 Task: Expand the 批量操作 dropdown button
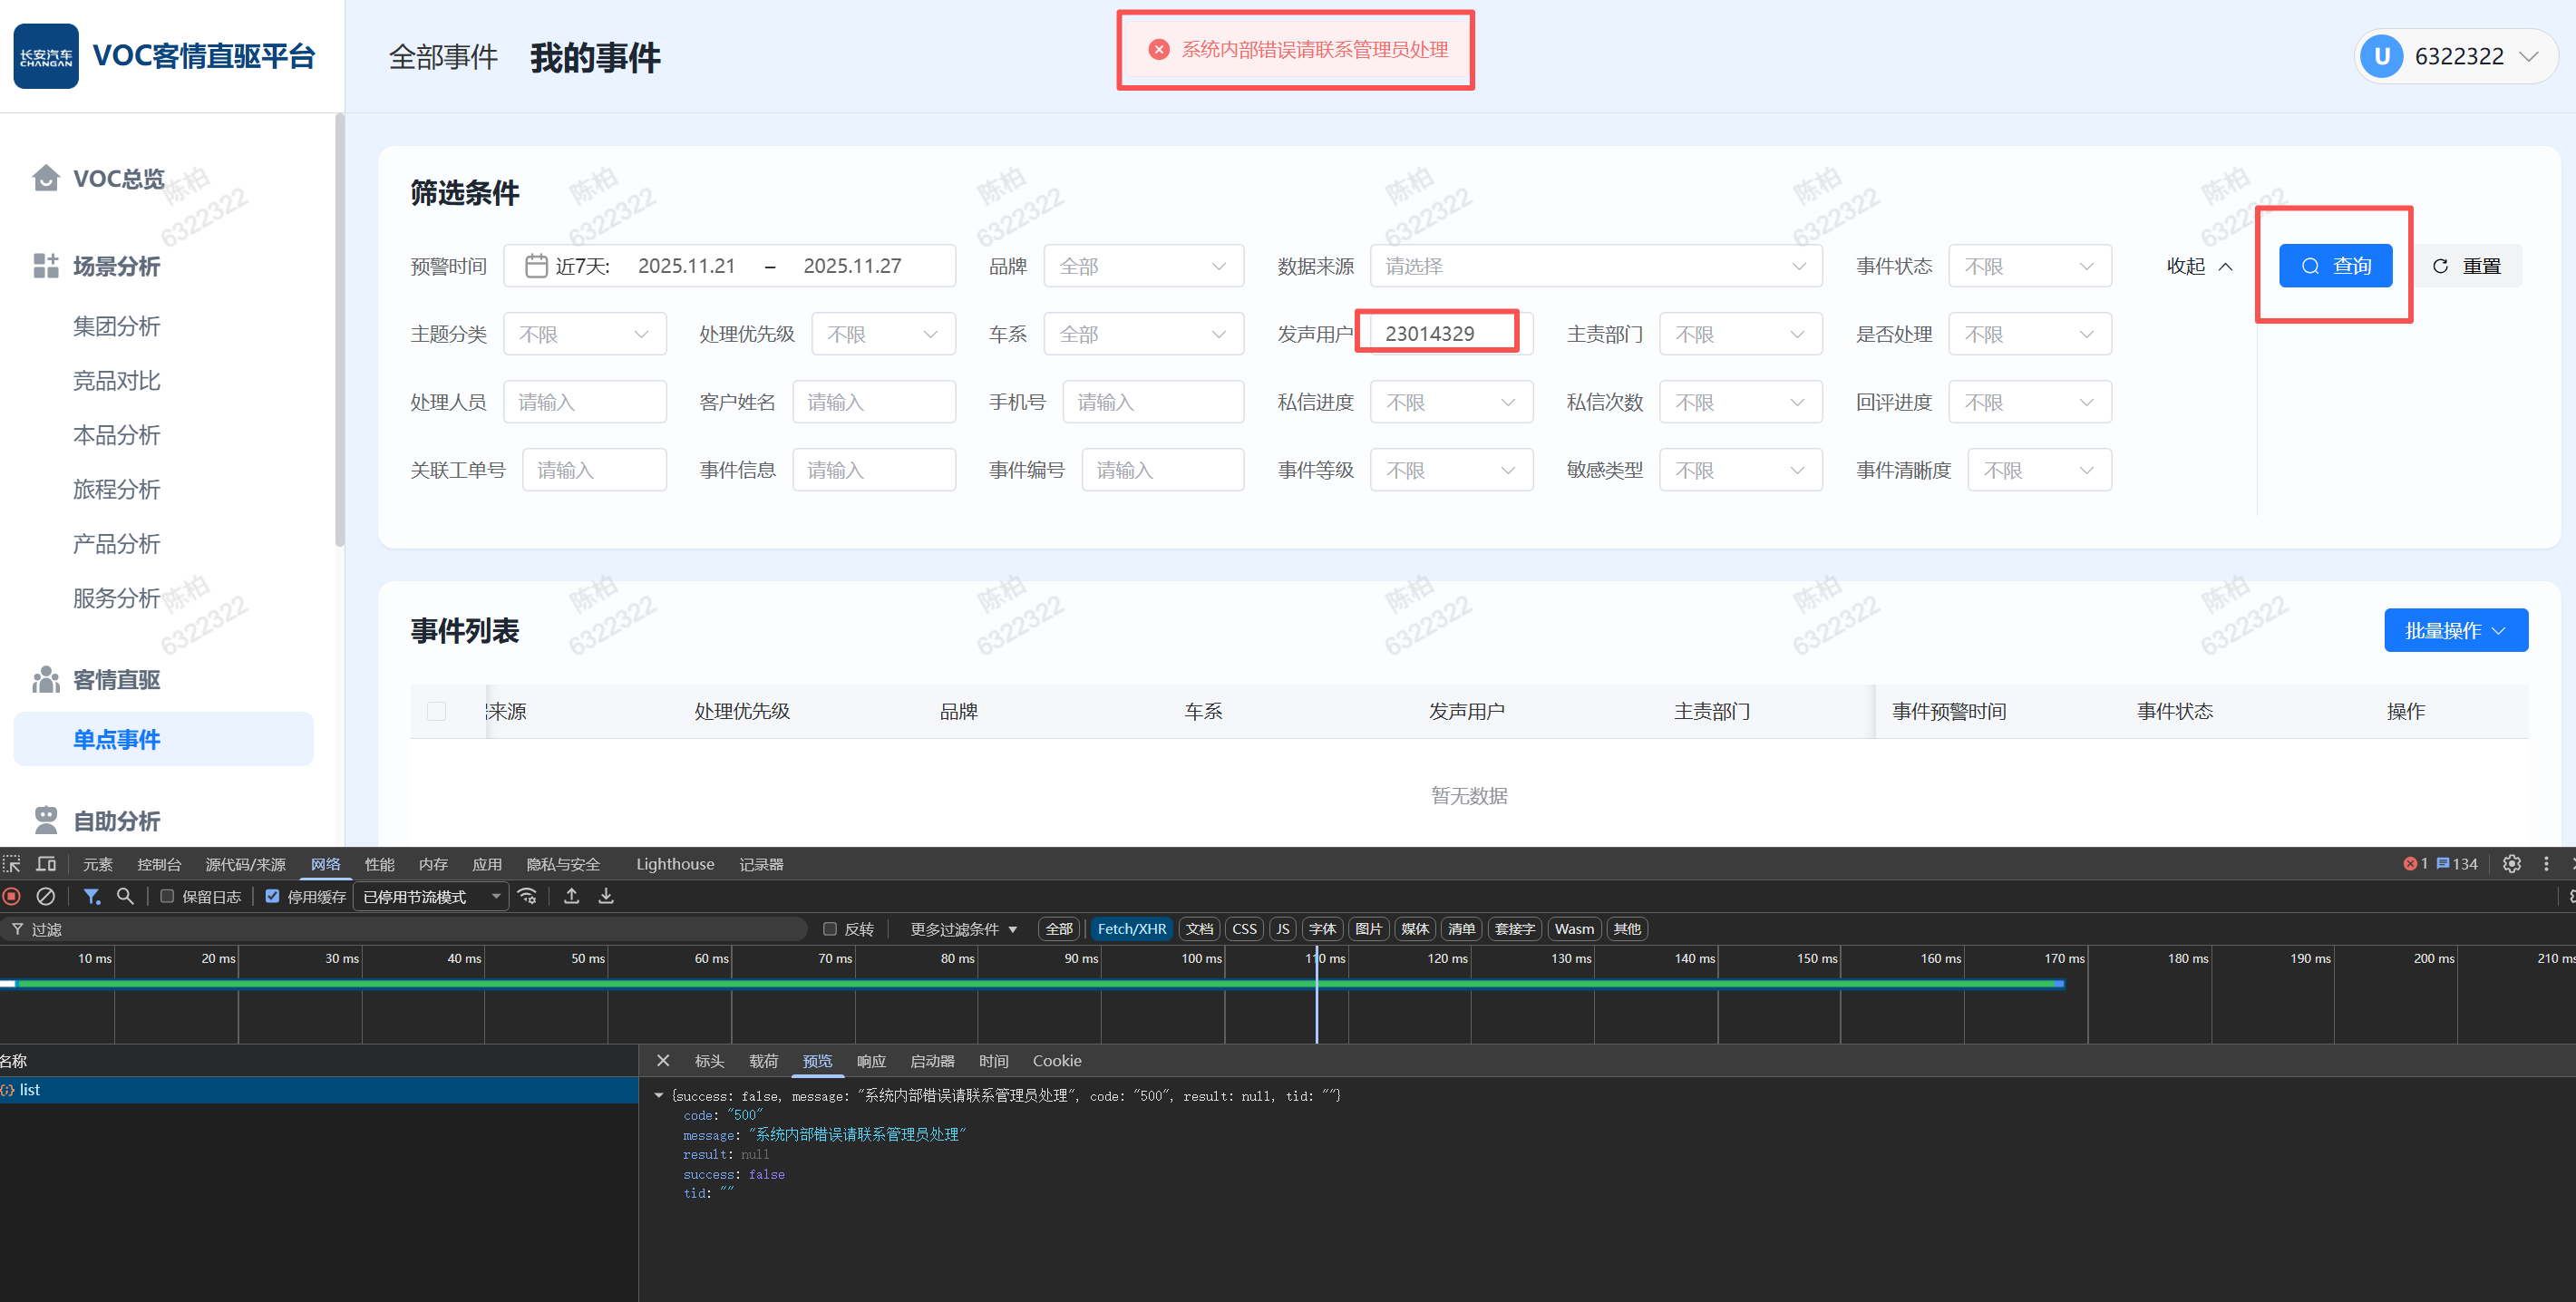(2455, 630)
